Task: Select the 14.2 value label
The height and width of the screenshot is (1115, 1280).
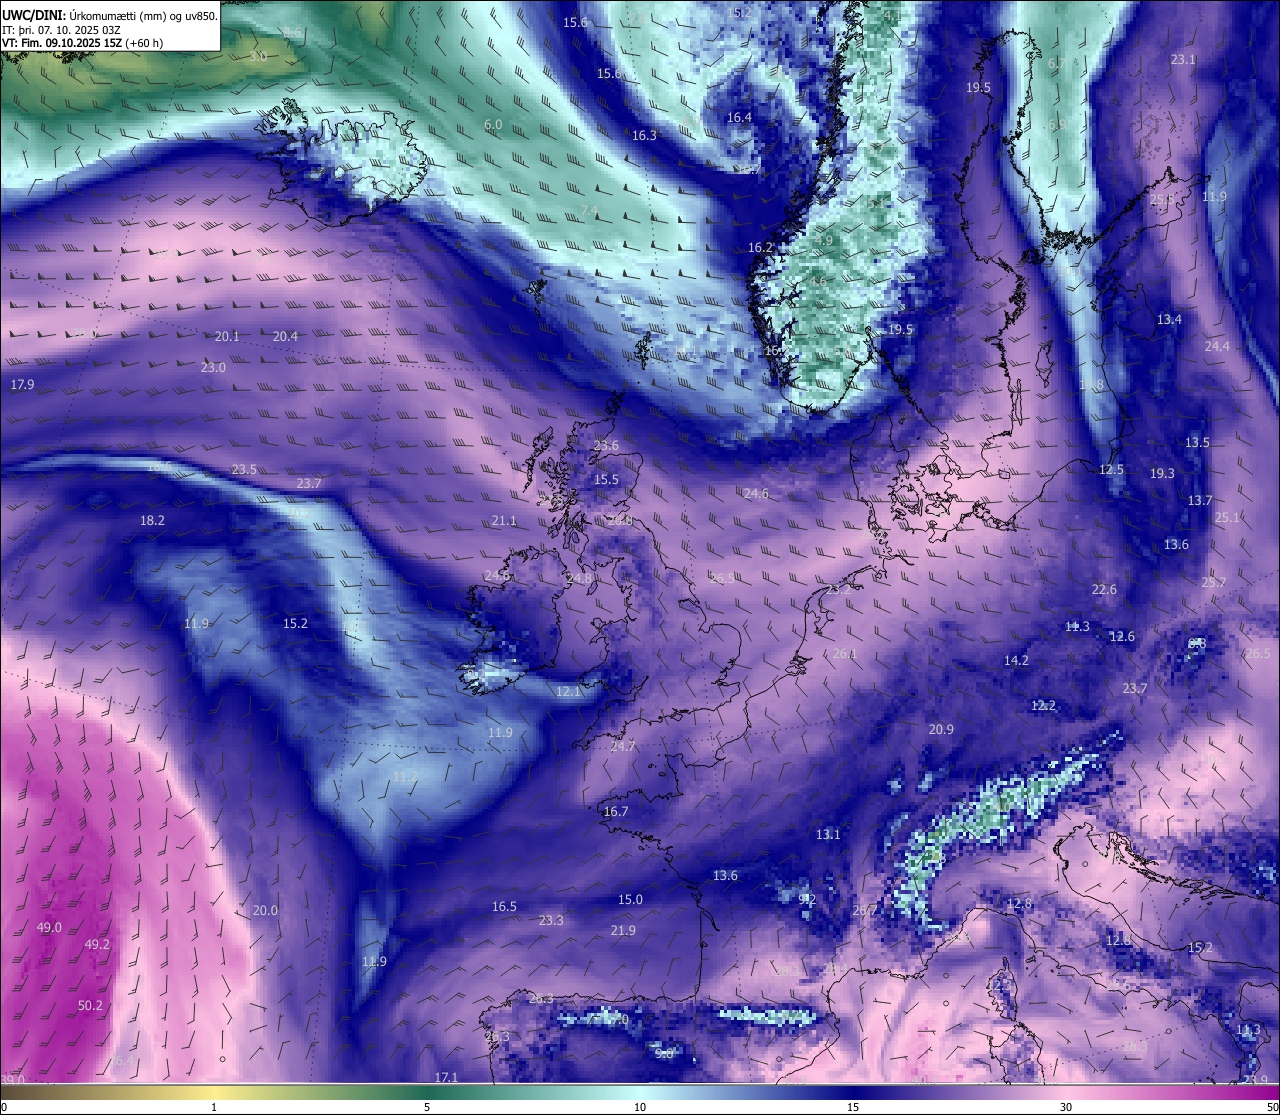Action: click(1016, 660)
